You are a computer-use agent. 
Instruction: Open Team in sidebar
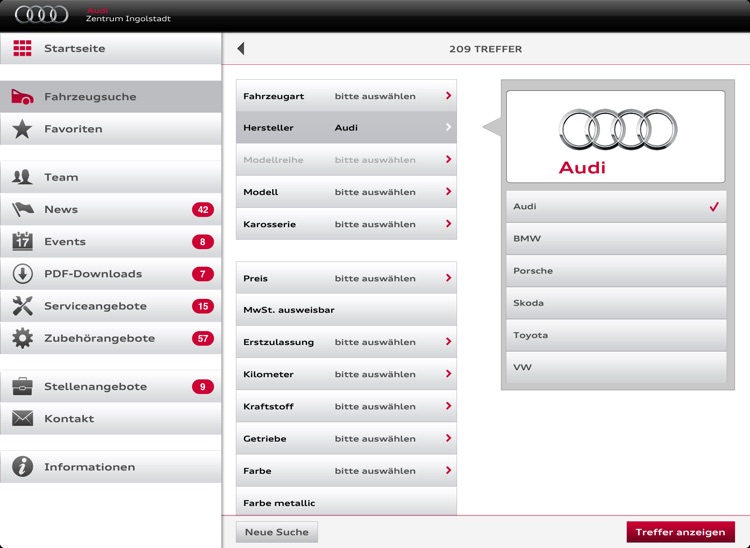click(x=110, y=177)
